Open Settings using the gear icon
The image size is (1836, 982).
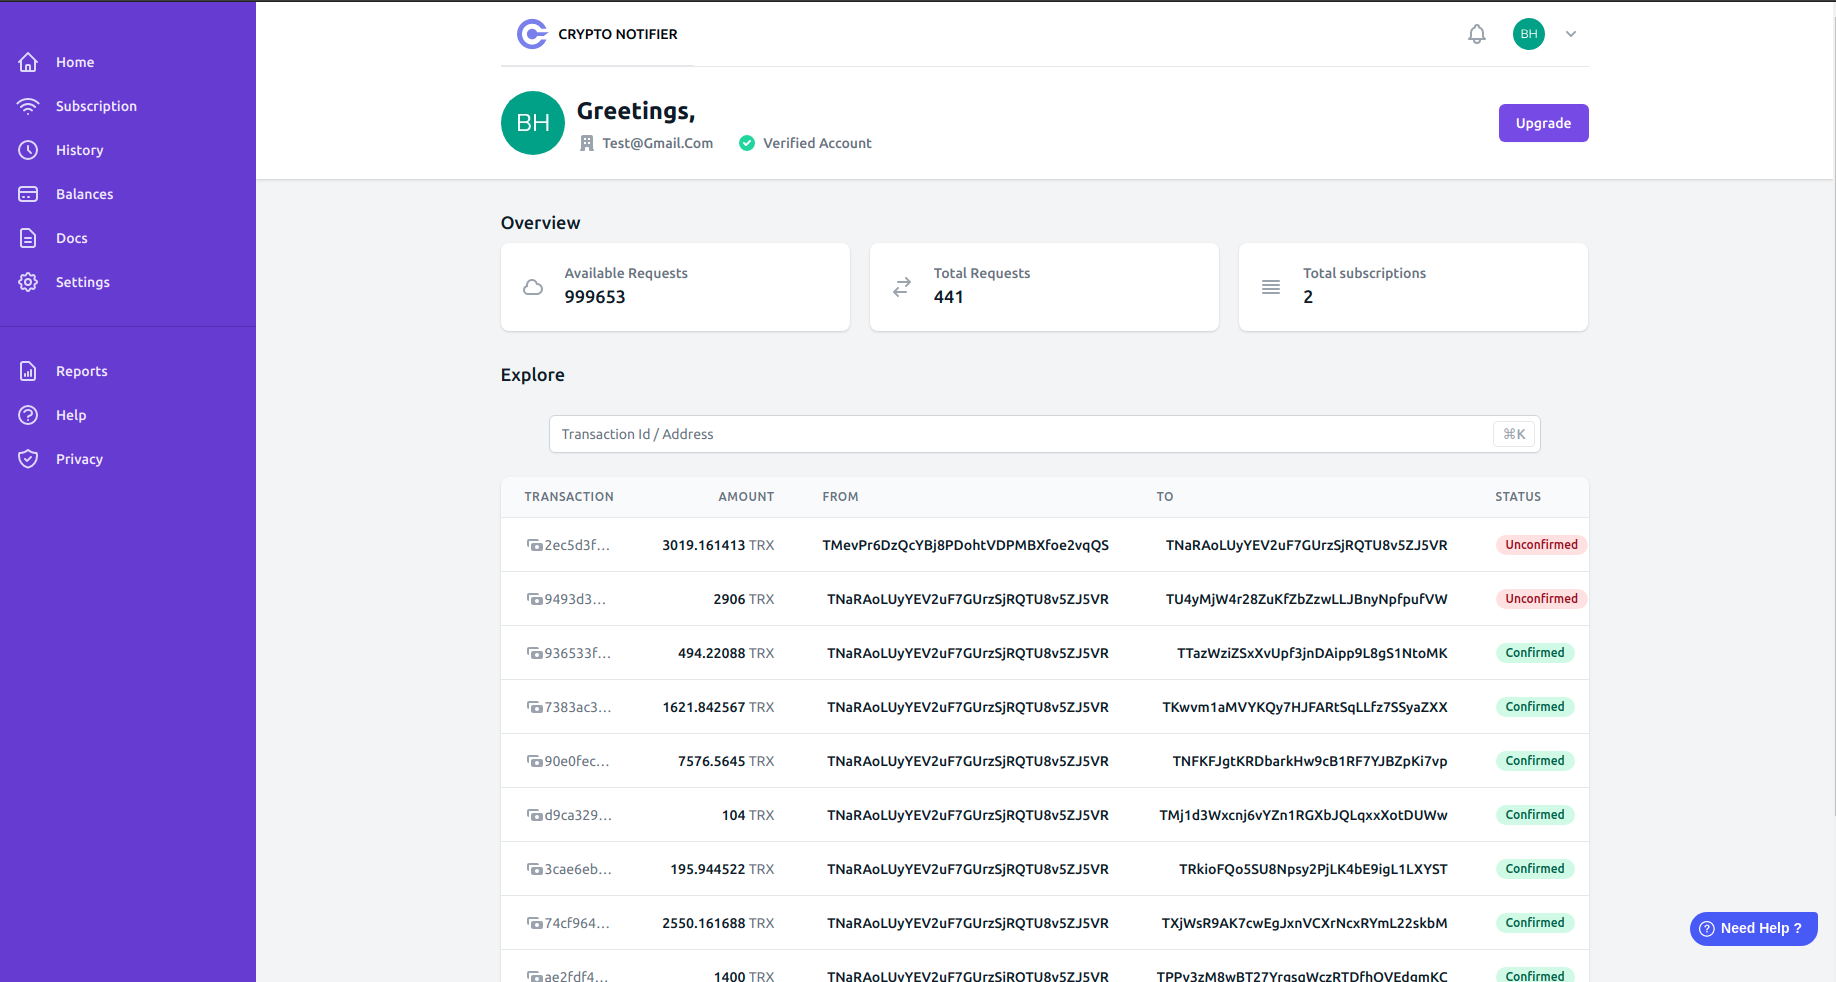[x=28, y=282]
